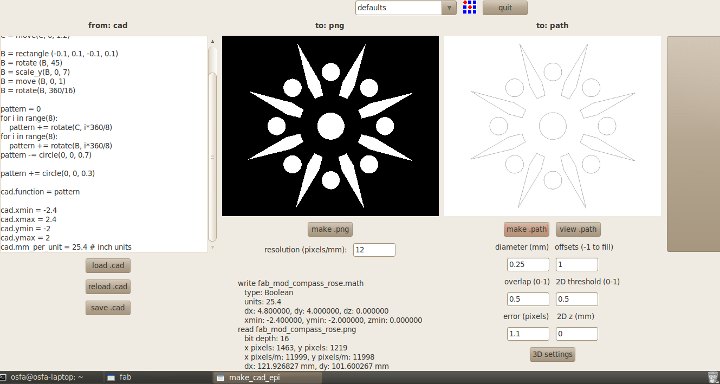Click the cad editor scrollbar down arrow
Image resolution: width=720 pixels, height=384 pixels.
point(213,247)
